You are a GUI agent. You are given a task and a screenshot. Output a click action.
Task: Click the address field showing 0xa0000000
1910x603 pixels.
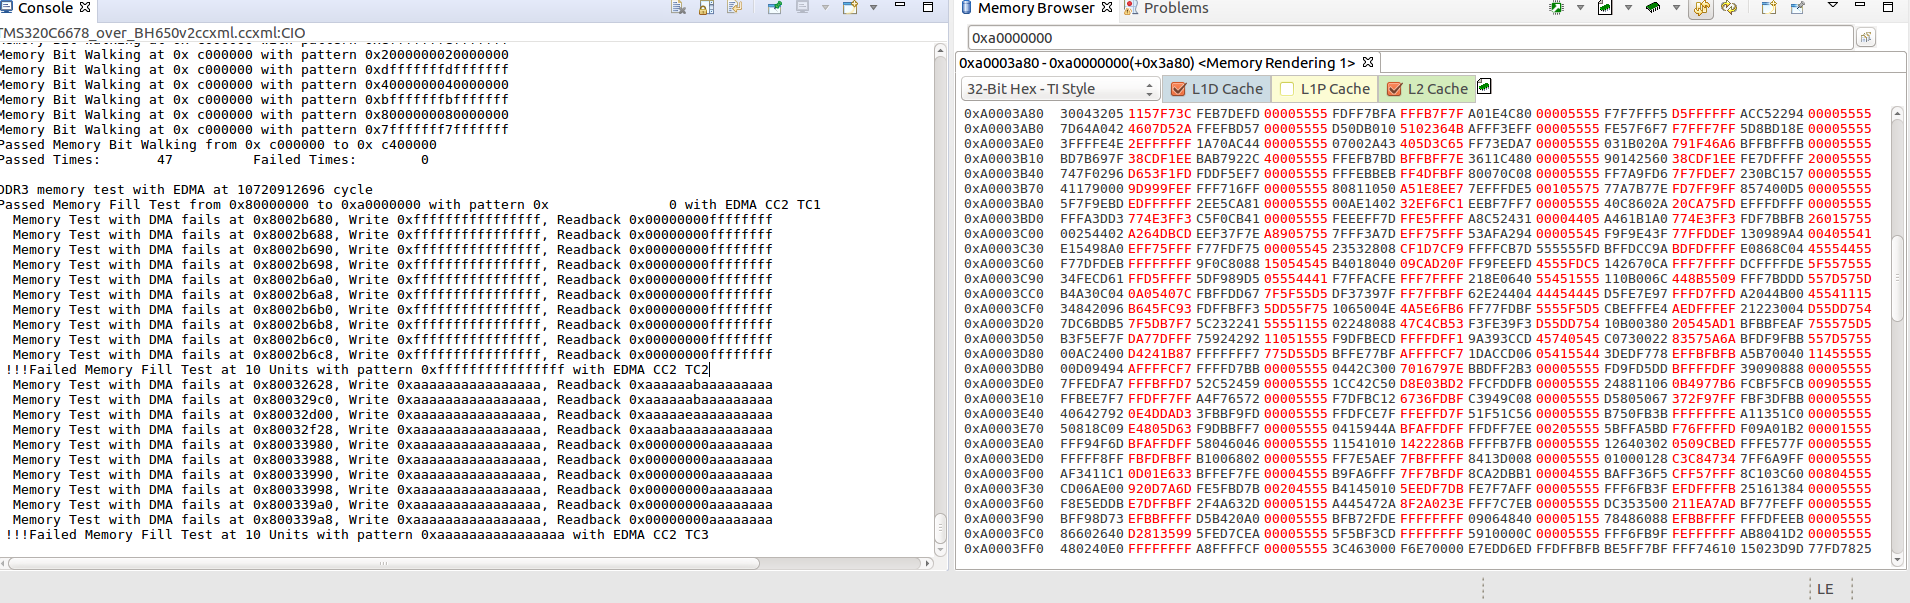[x=1410, y=37]
